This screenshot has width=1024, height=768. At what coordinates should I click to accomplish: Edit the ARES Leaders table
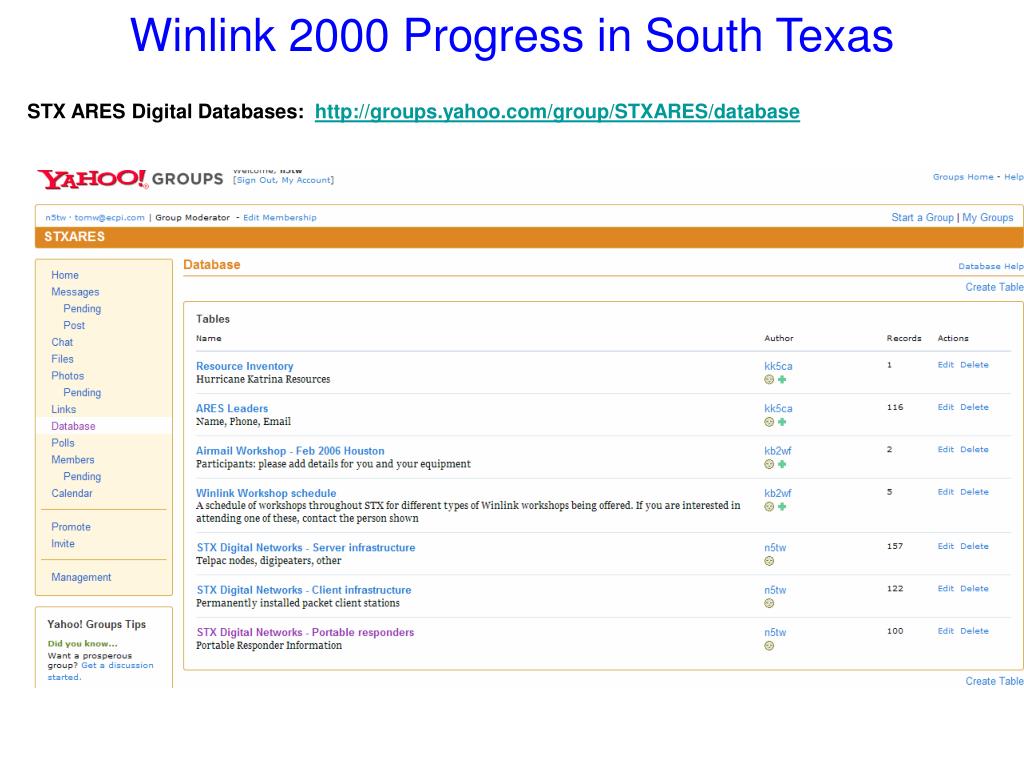coord(946,408)
